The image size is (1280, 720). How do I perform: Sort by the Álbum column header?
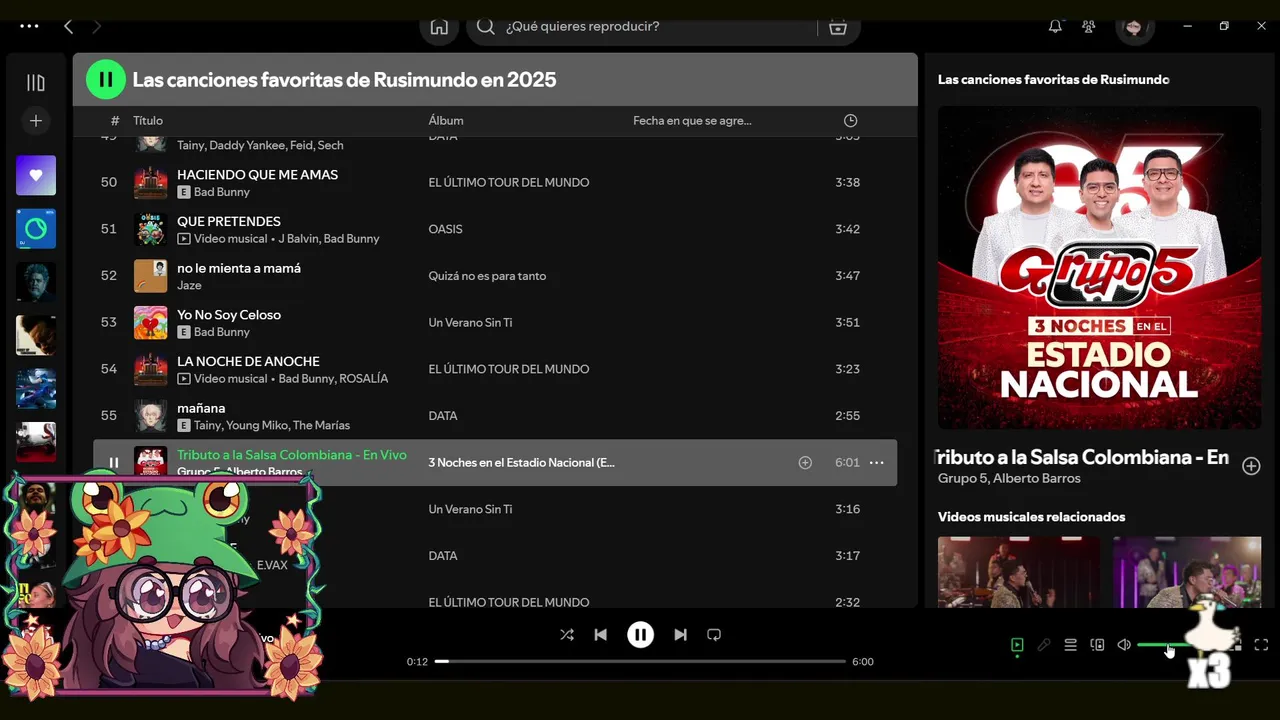446,120
